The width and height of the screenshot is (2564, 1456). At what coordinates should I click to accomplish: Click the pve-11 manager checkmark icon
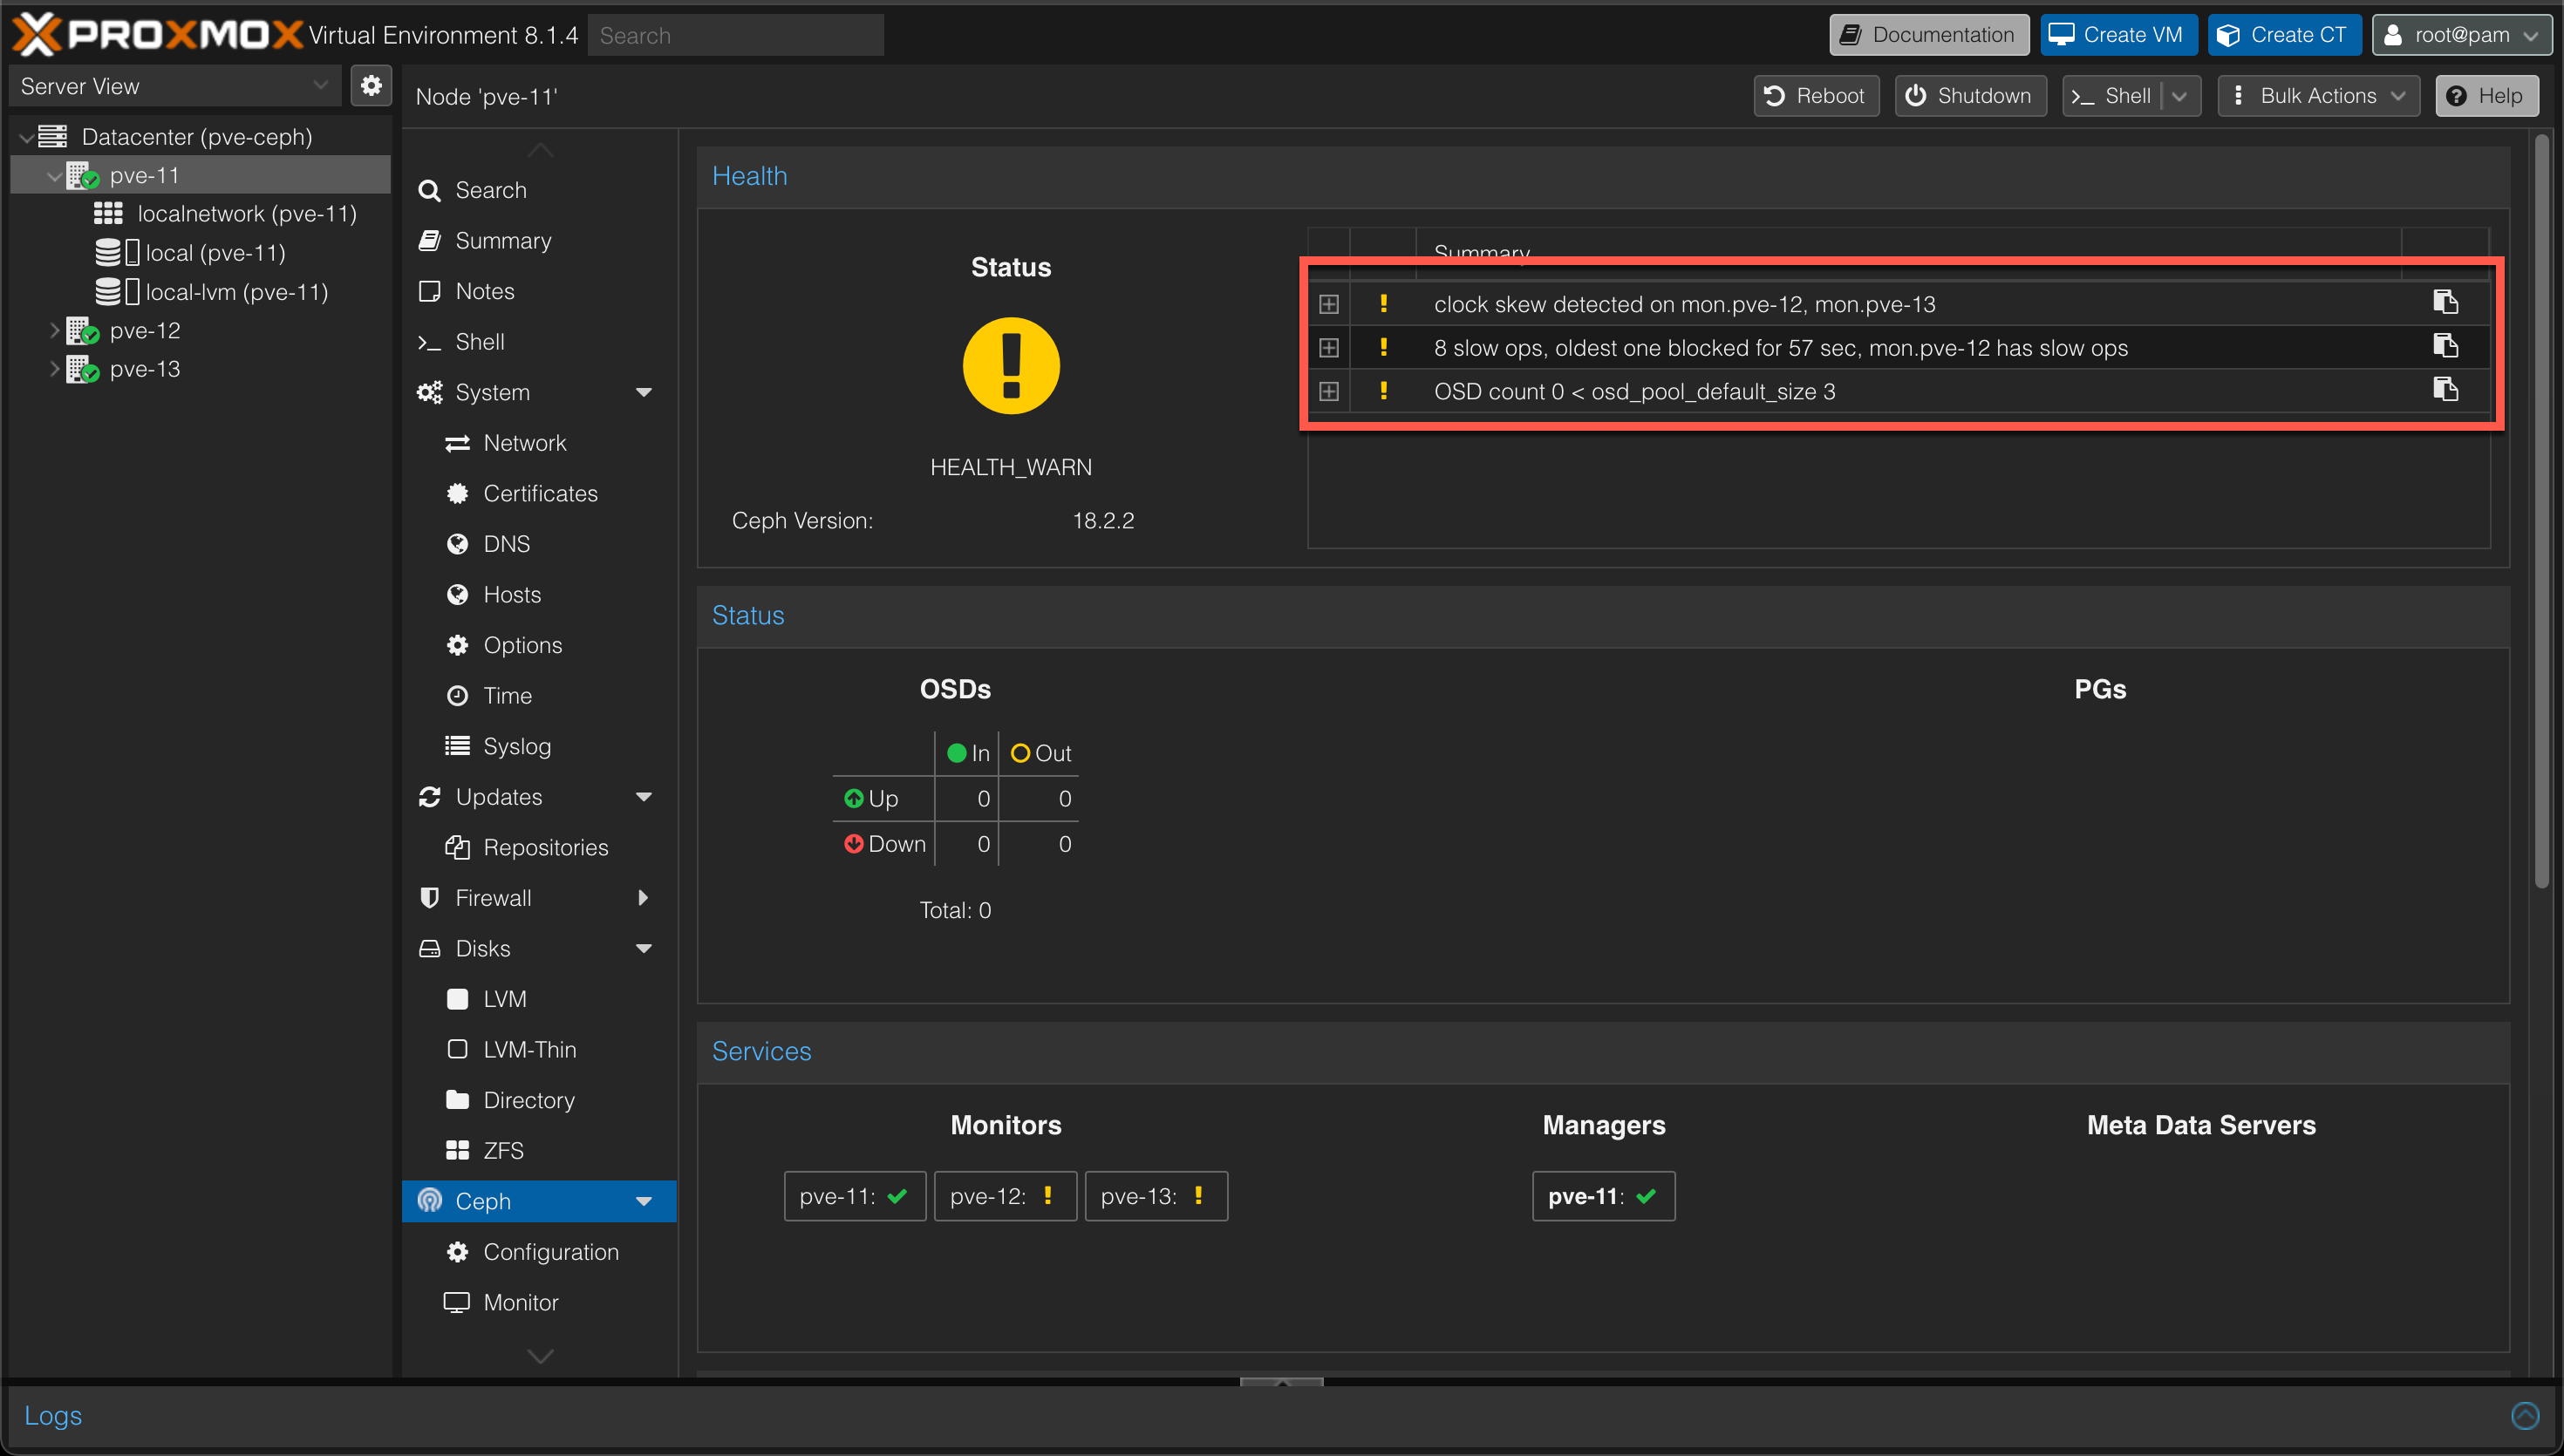pos(1646,1196)
